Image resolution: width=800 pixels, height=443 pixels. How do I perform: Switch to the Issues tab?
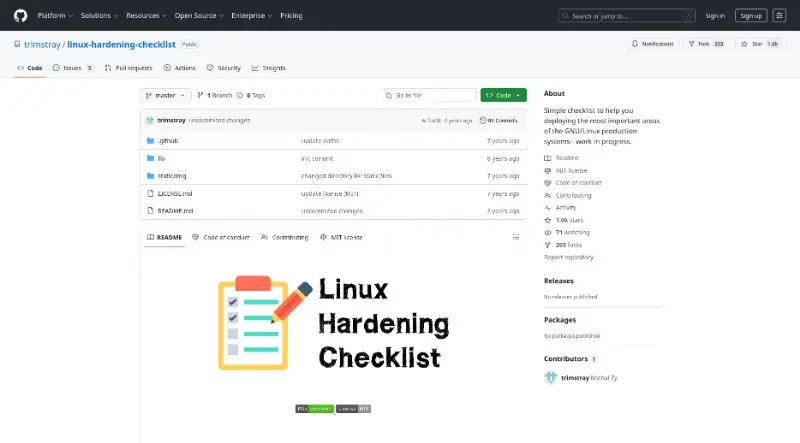pyautogui.click(x=72, y=68)
